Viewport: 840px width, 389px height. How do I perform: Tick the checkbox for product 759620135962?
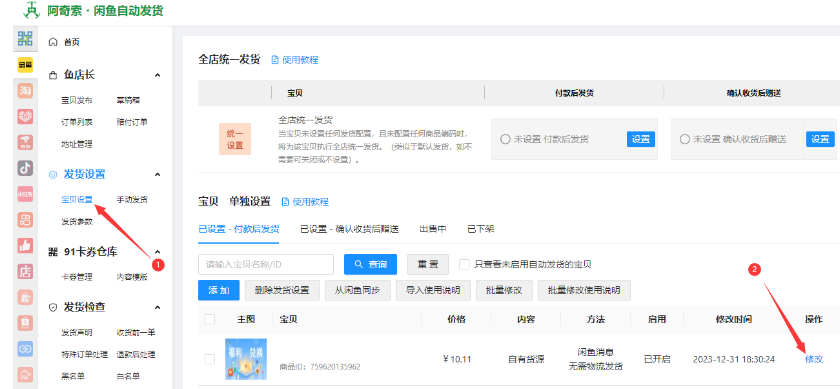tap(209, 359)
